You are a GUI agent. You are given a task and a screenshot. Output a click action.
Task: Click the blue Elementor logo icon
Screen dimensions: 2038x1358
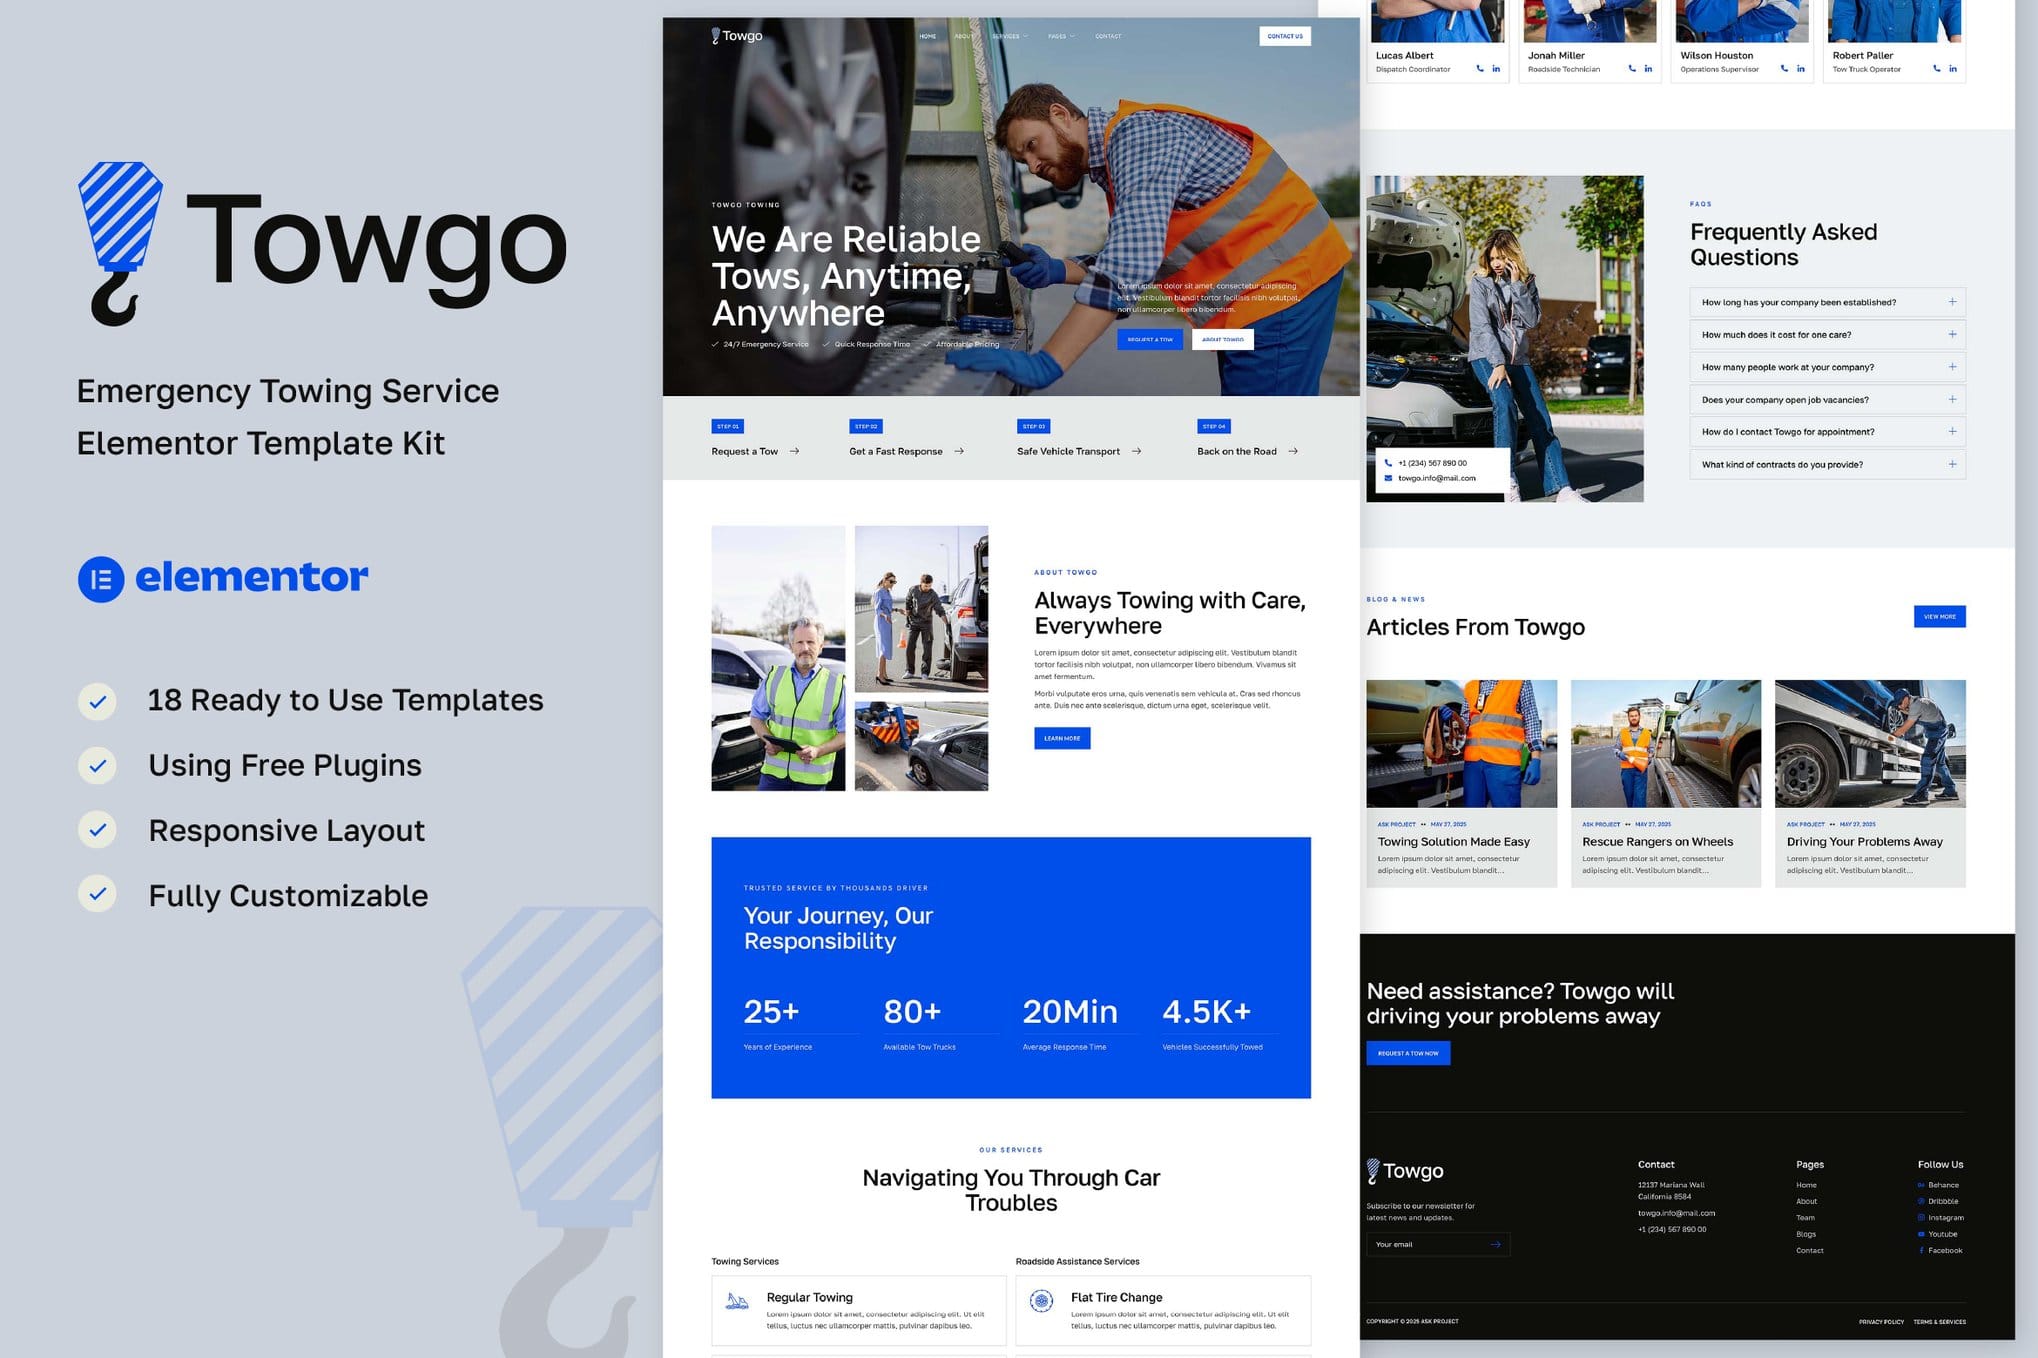(x=101, y=579)
